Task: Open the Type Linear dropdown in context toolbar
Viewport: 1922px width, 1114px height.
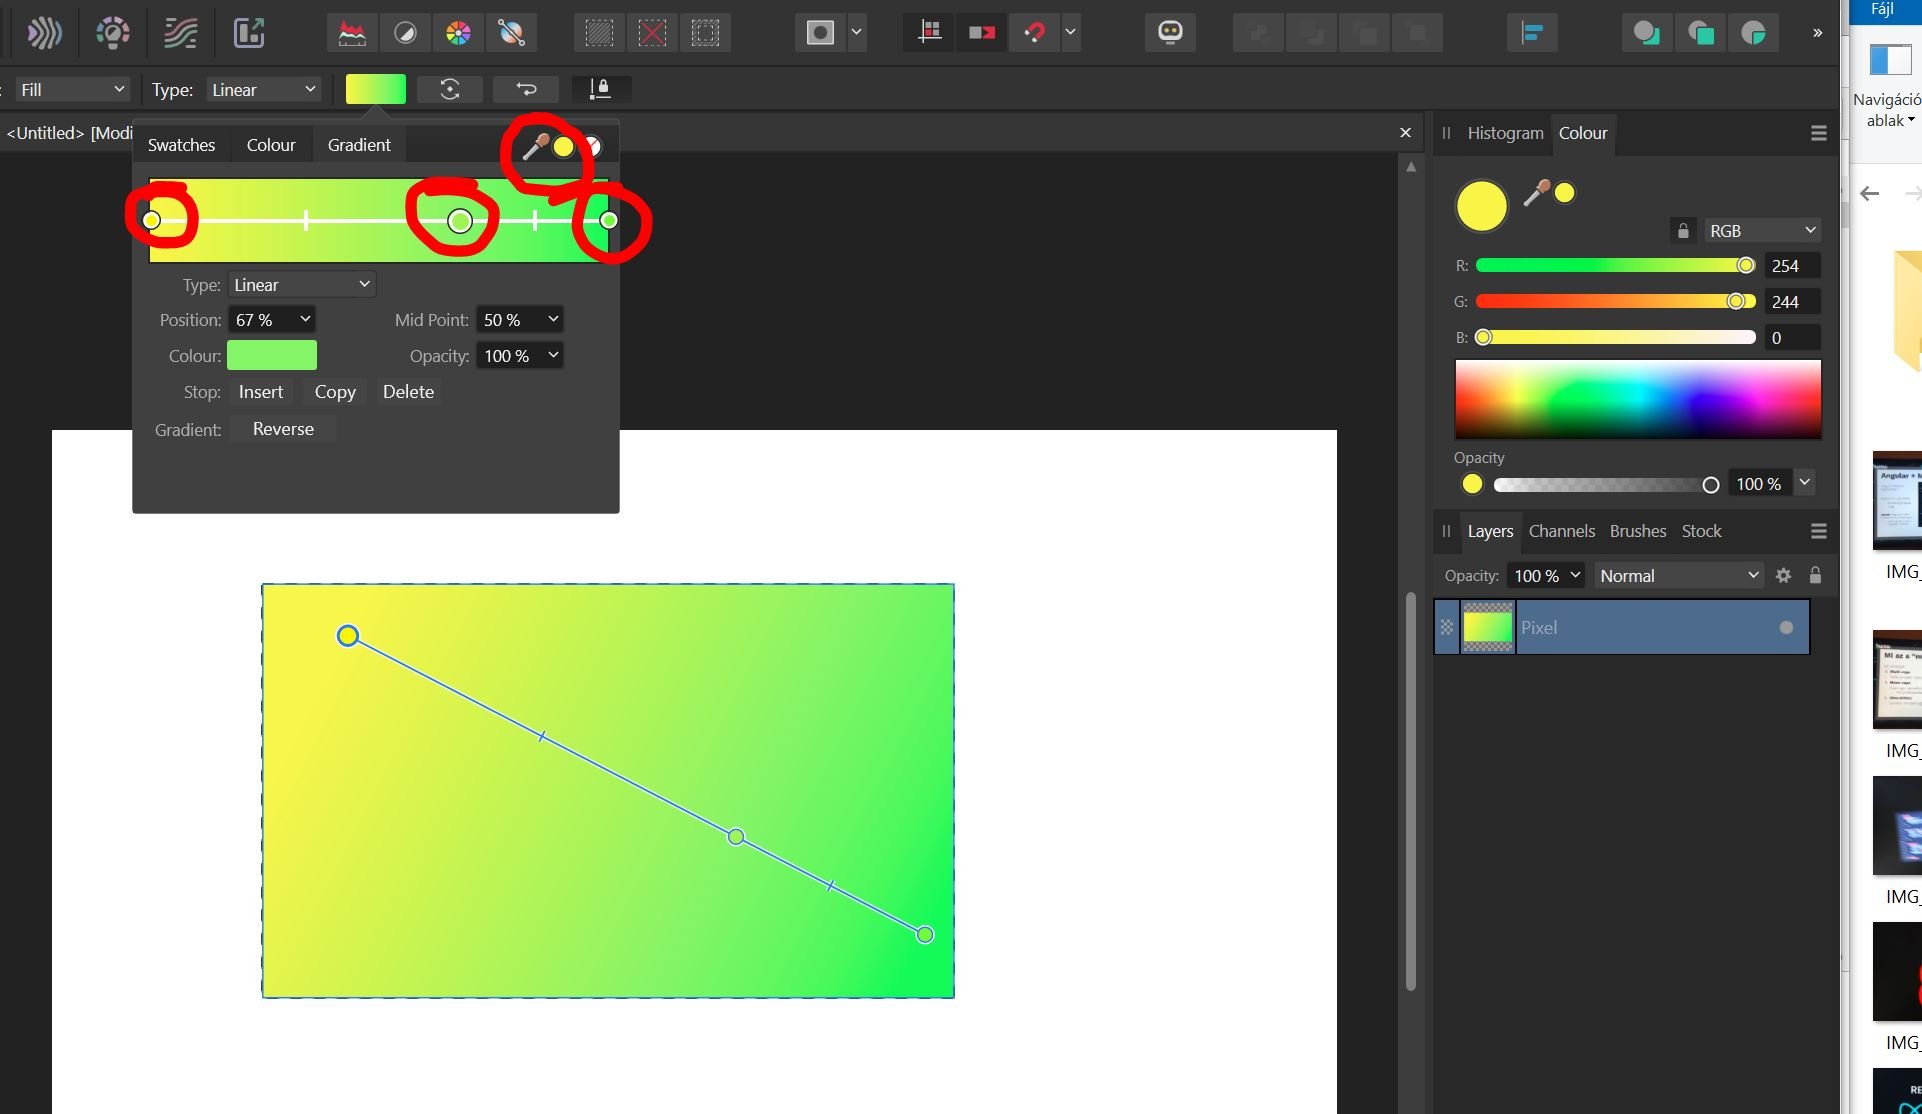Action: [264, 90]
